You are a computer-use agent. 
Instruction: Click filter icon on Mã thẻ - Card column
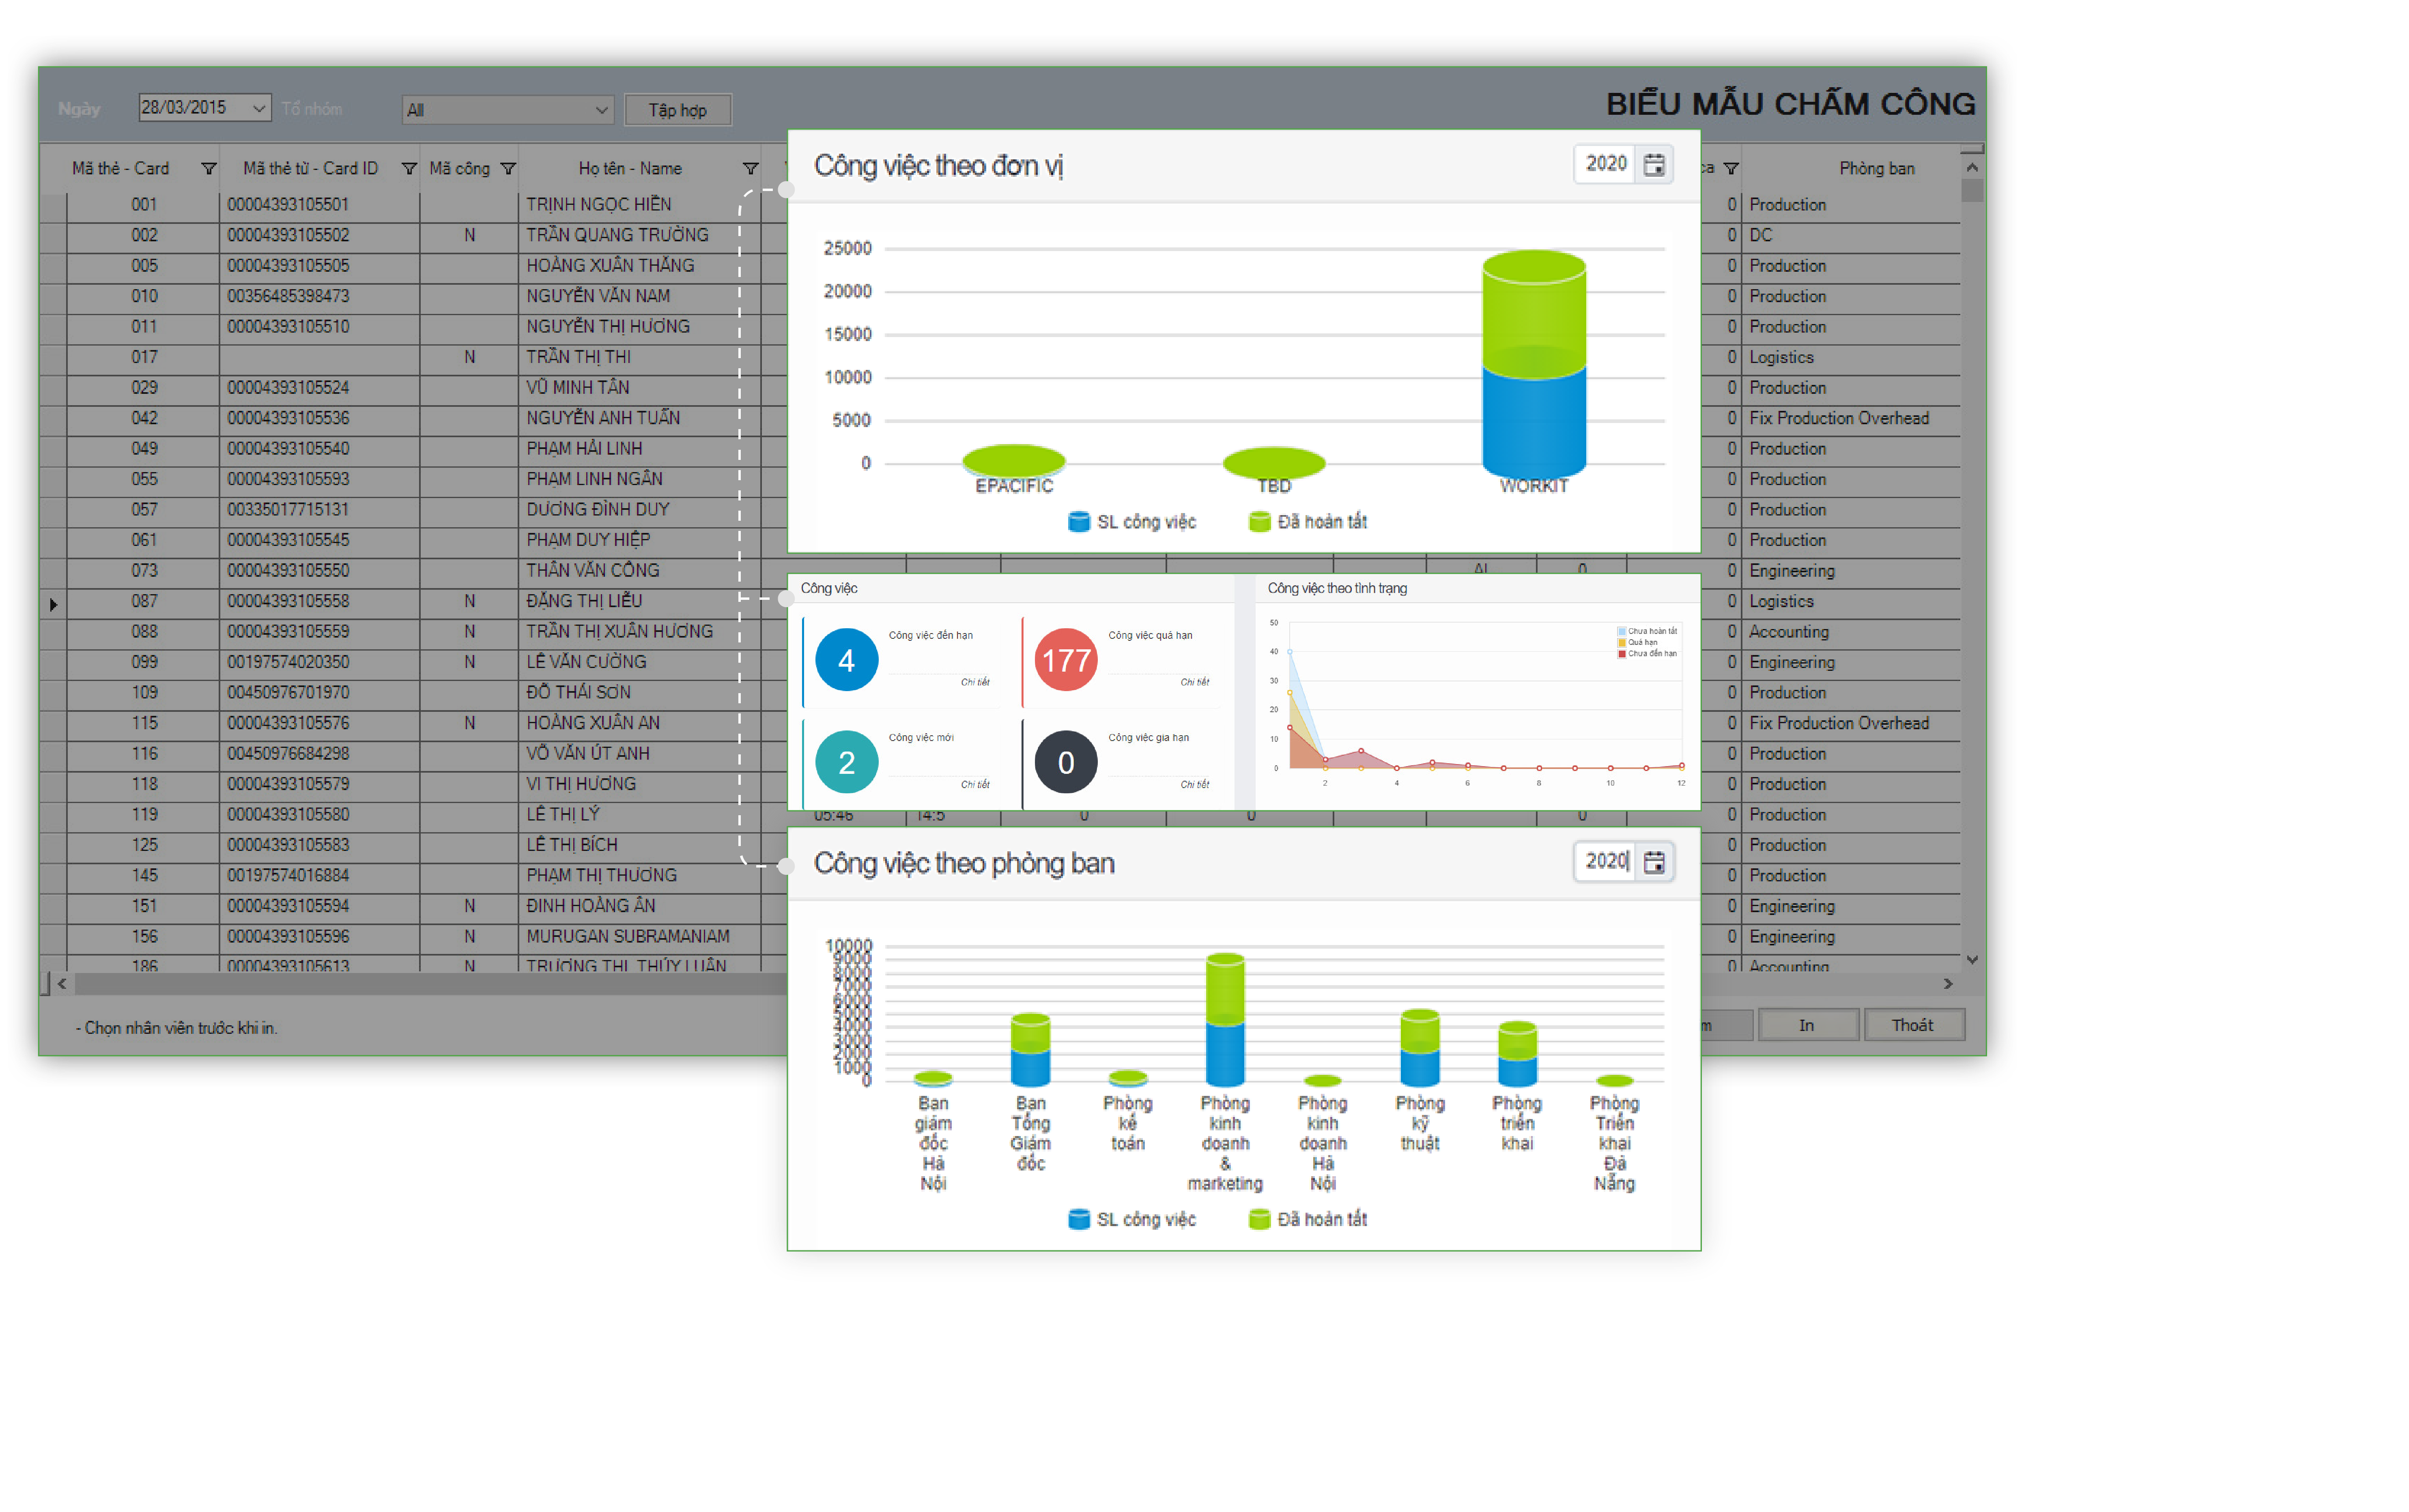208,169
